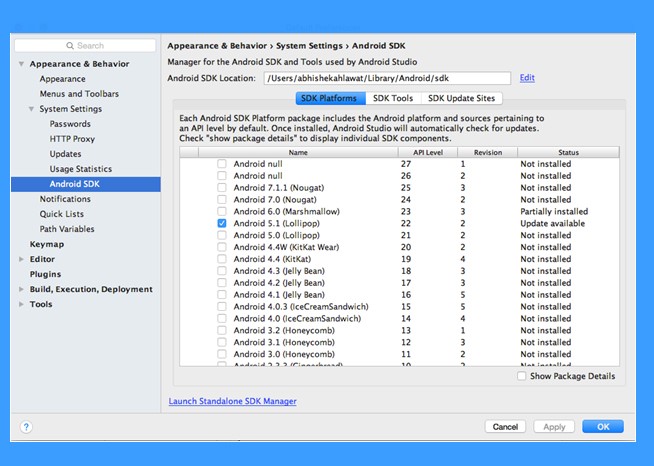Screen dimensions: 654x466
Task: Sort by API Level column header
Action: (428, 152)
